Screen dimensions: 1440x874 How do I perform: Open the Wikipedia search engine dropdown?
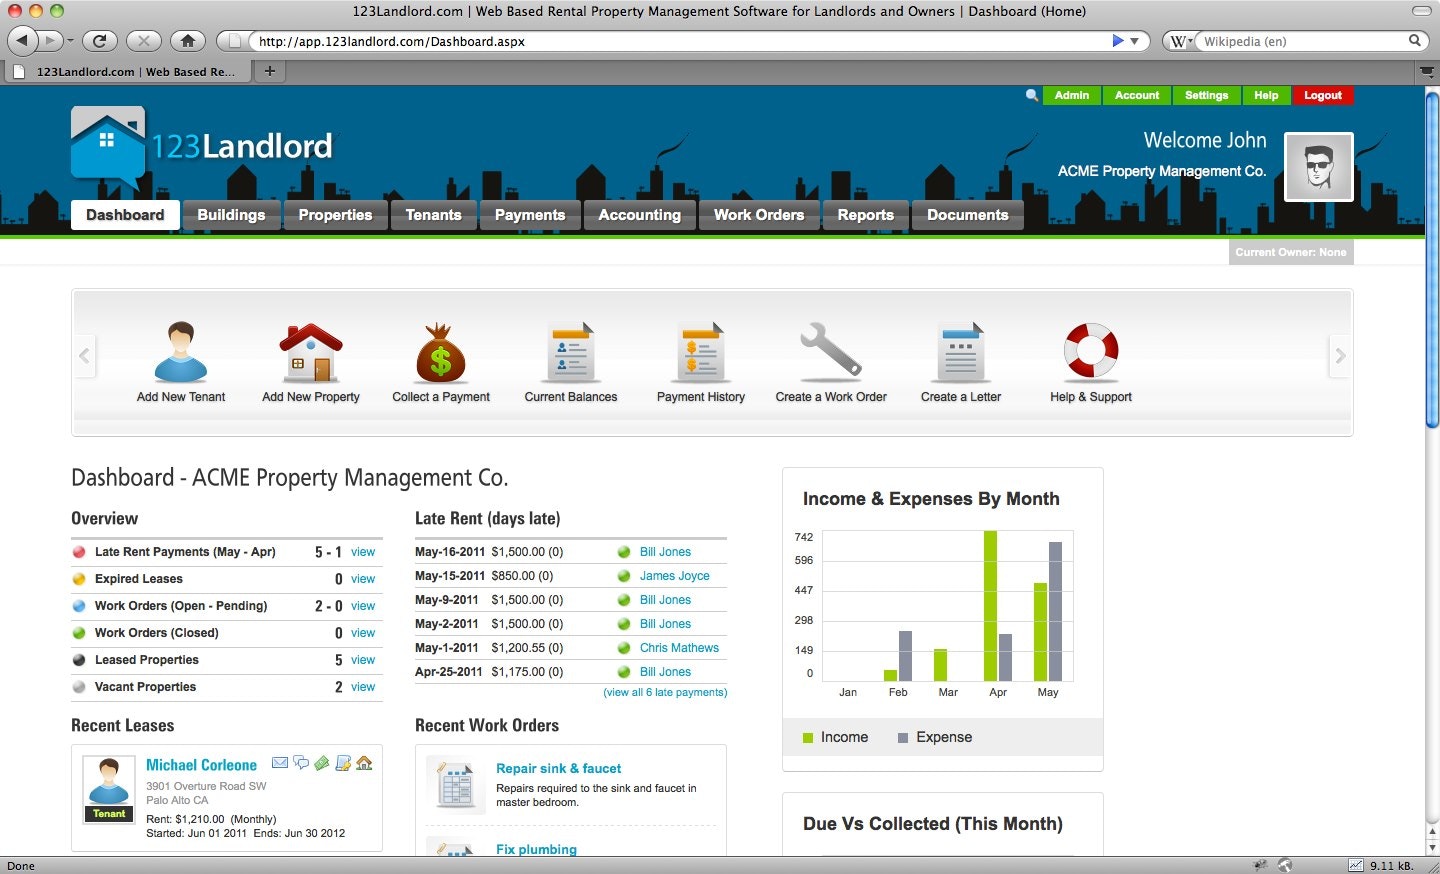[1181, 41]
